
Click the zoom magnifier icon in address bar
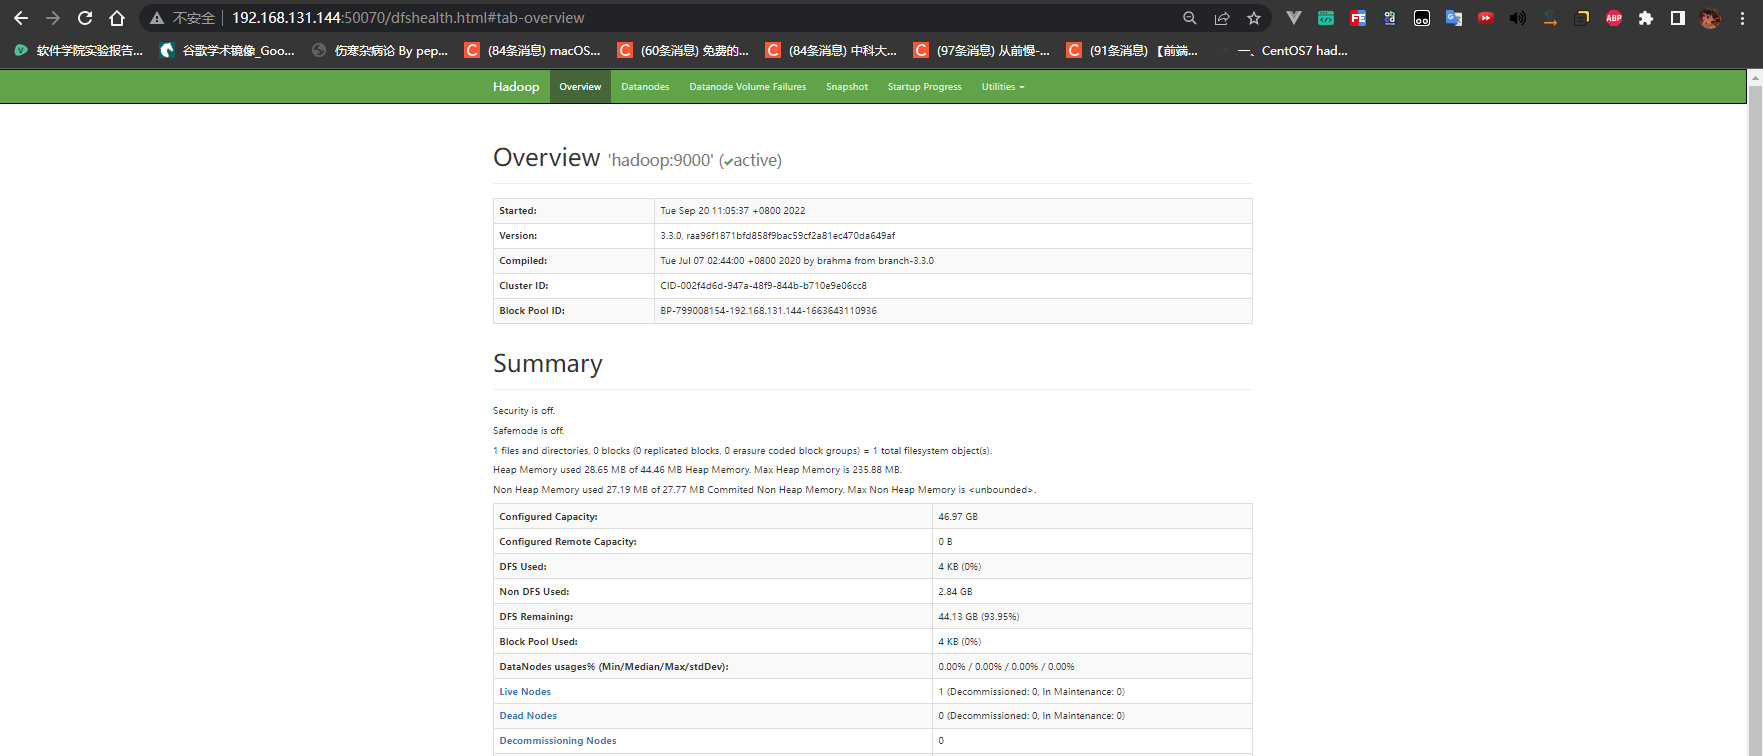click(x=1190, y=18)
